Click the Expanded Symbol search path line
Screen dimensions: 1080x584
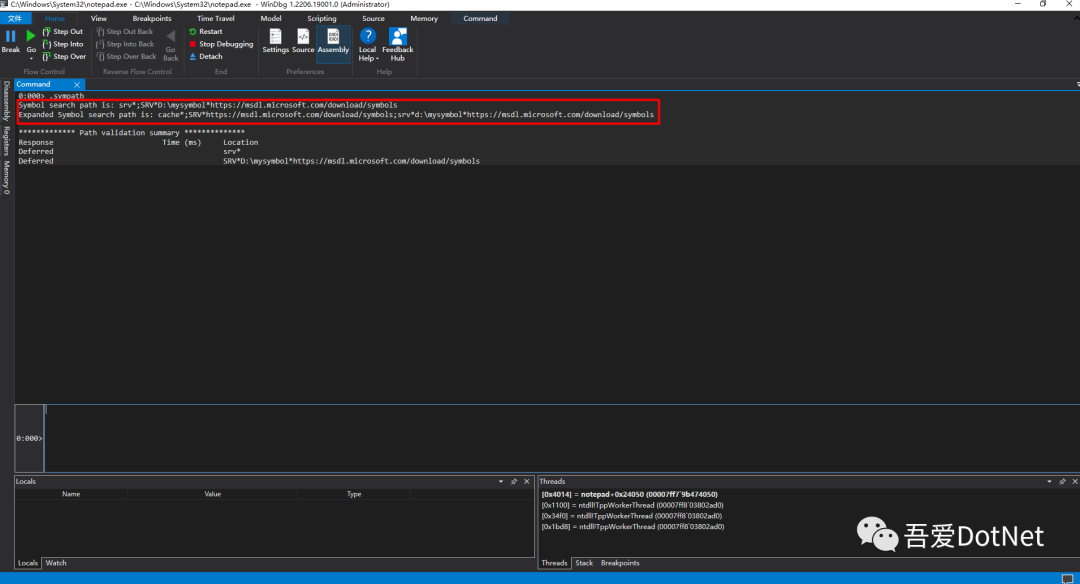click(336, 115)
